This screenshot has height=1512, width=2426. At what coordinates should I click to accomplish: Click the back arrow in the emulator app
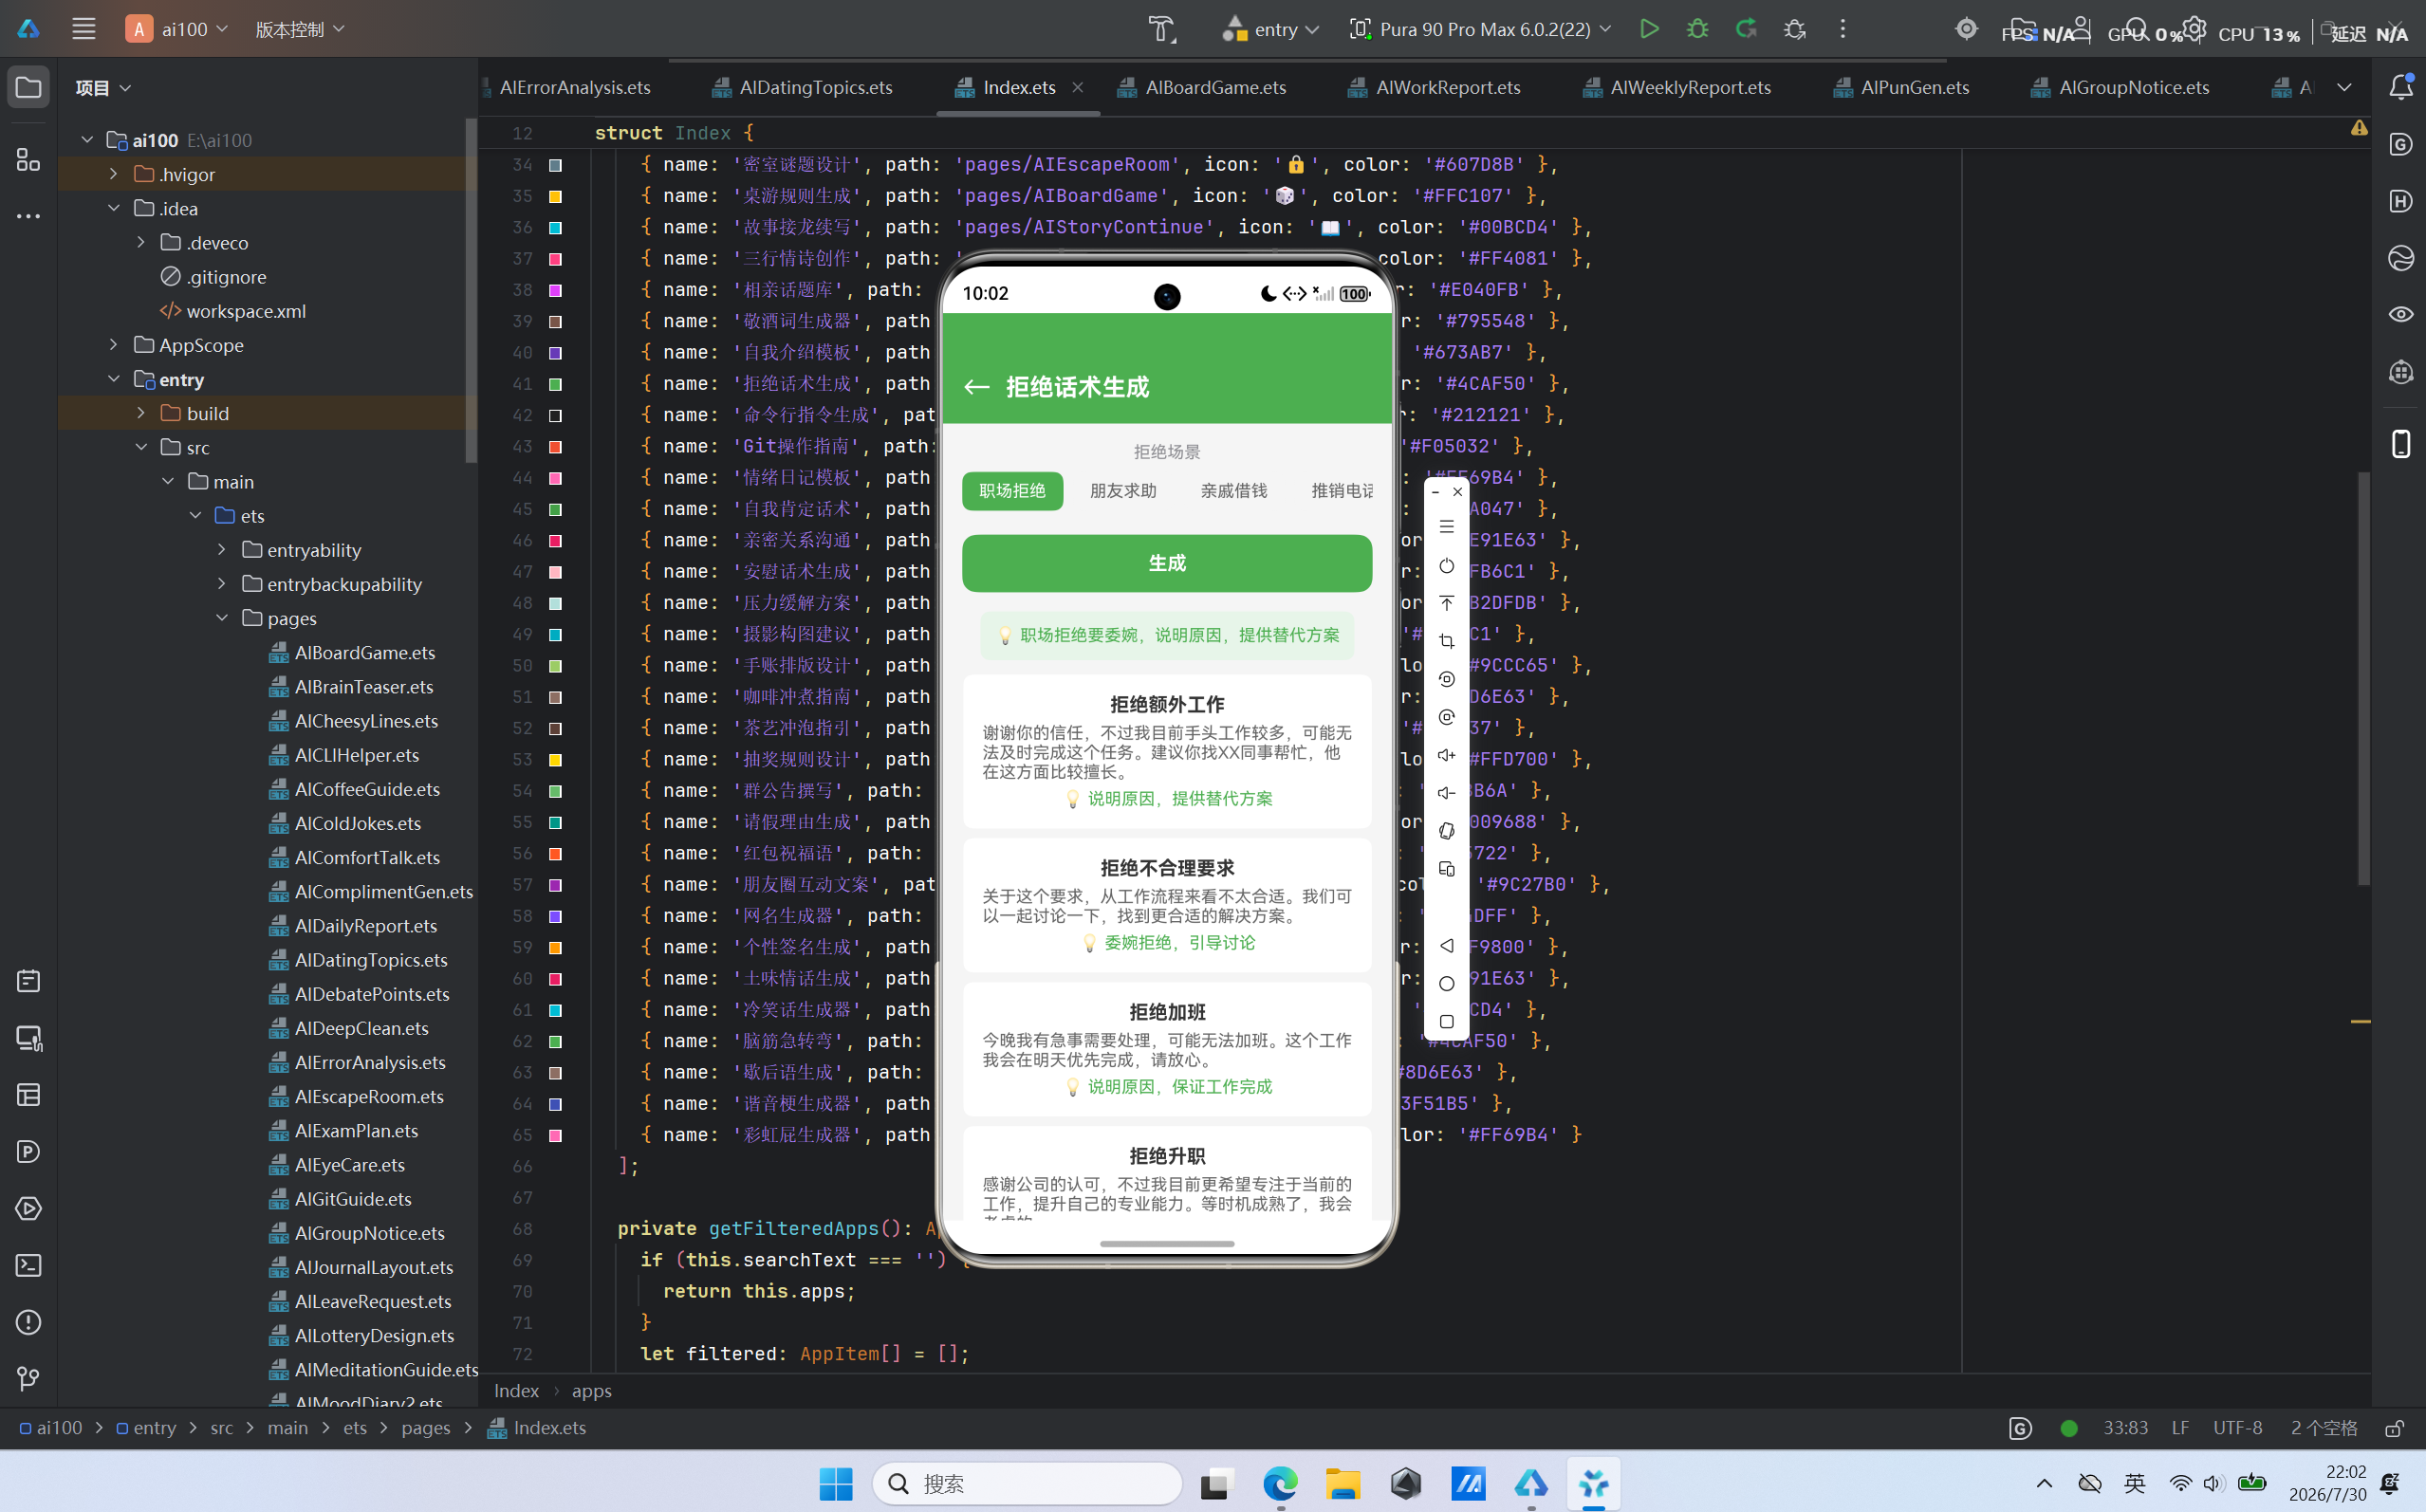tap(976, 387)
